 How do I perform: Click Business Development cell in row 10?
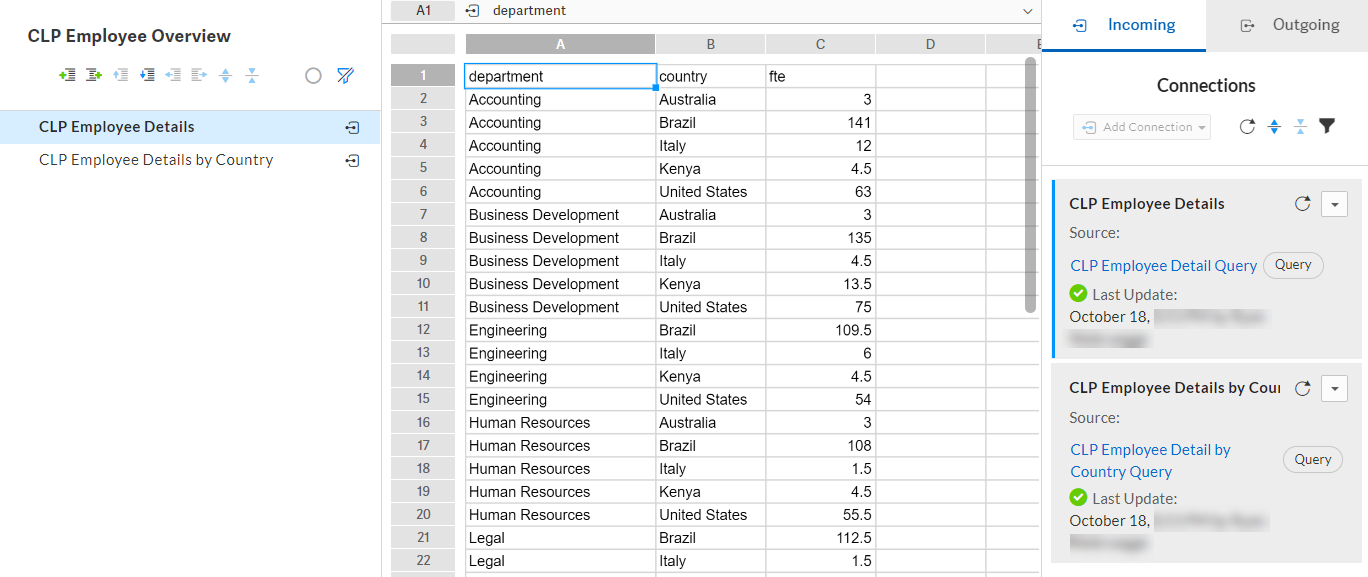pos(561,284)
